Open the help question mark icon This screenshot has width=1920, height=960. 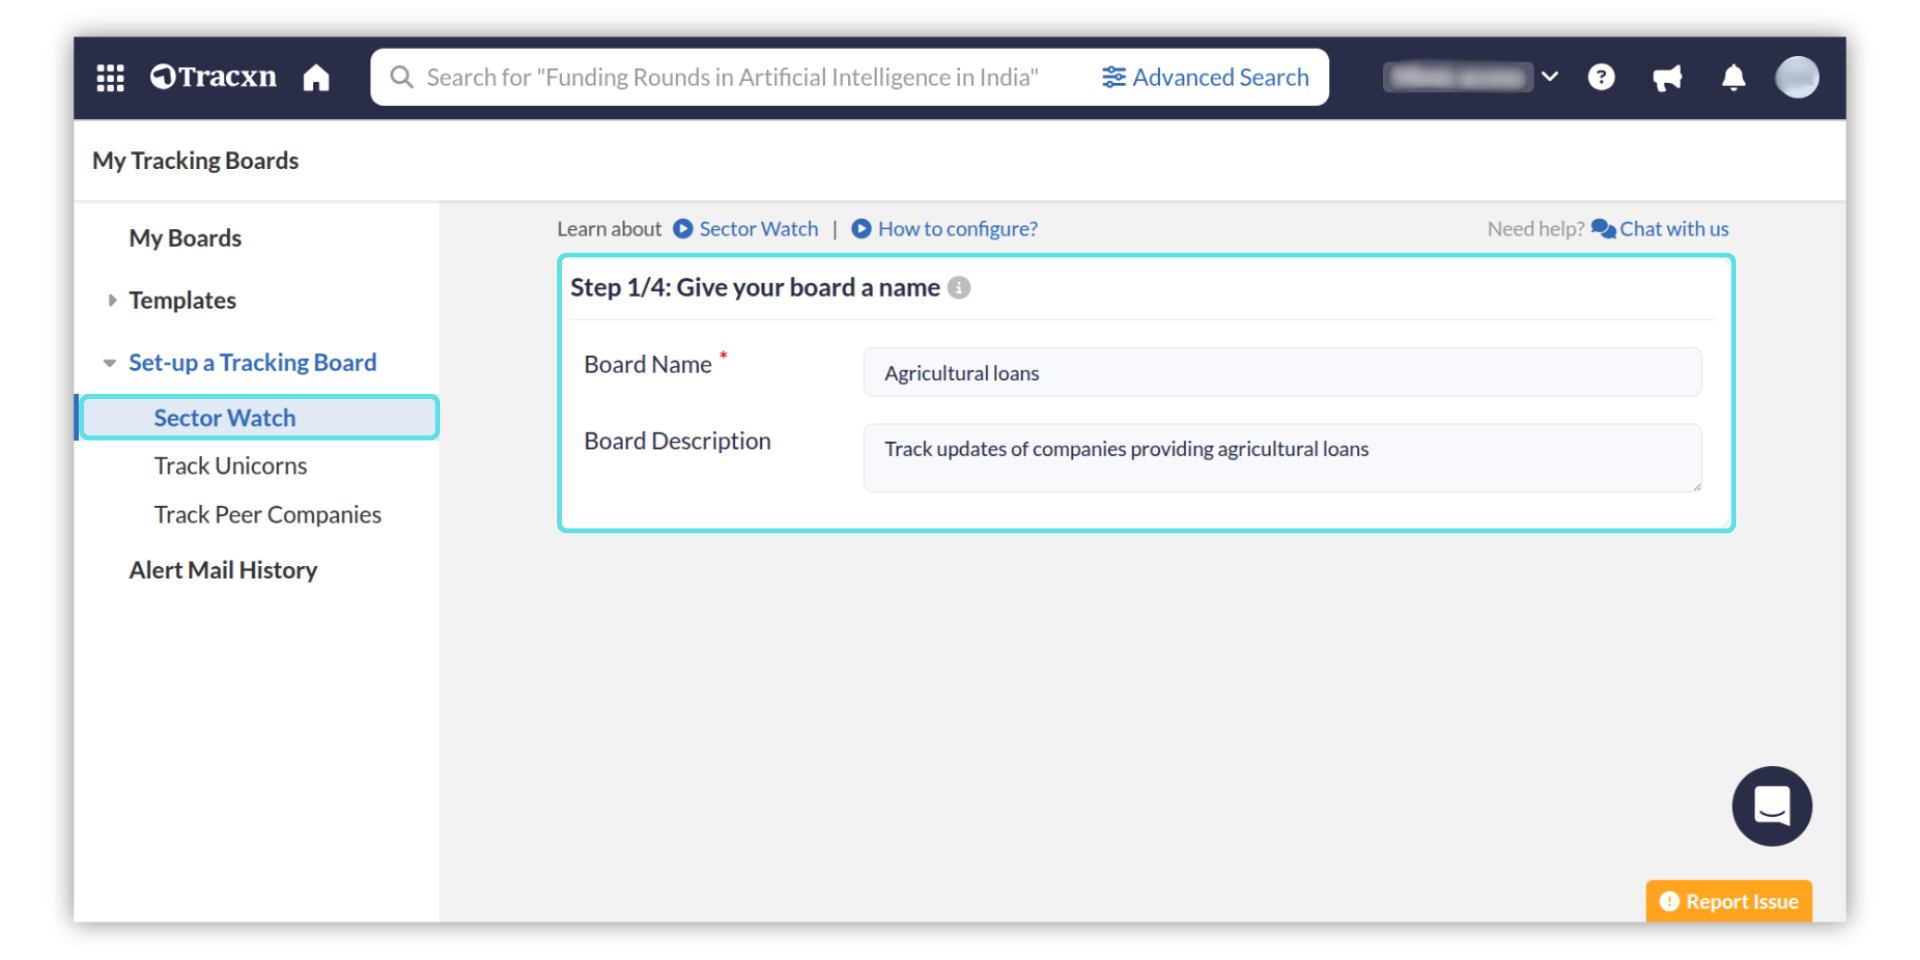tap(1601, 77)
